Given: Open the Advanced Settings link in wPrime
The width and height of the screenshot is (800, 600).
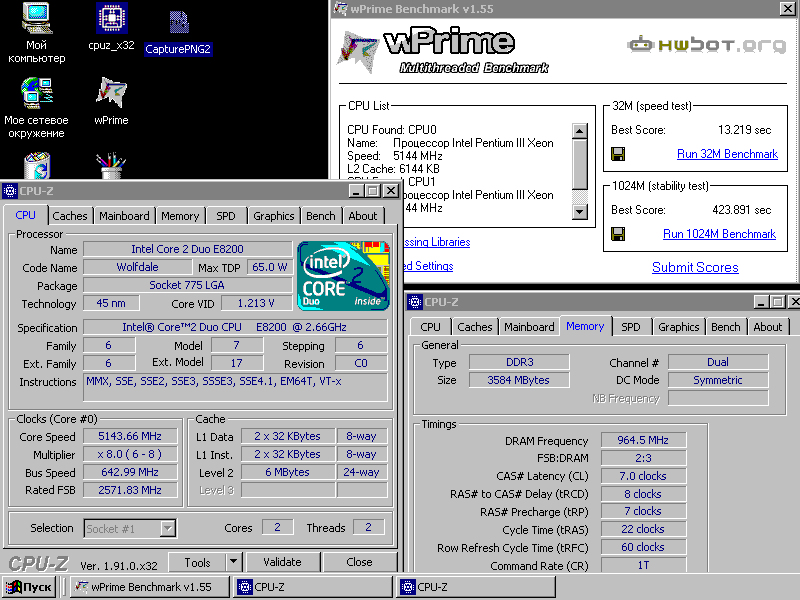Looking at the screenshot, I should pos(428,266).
